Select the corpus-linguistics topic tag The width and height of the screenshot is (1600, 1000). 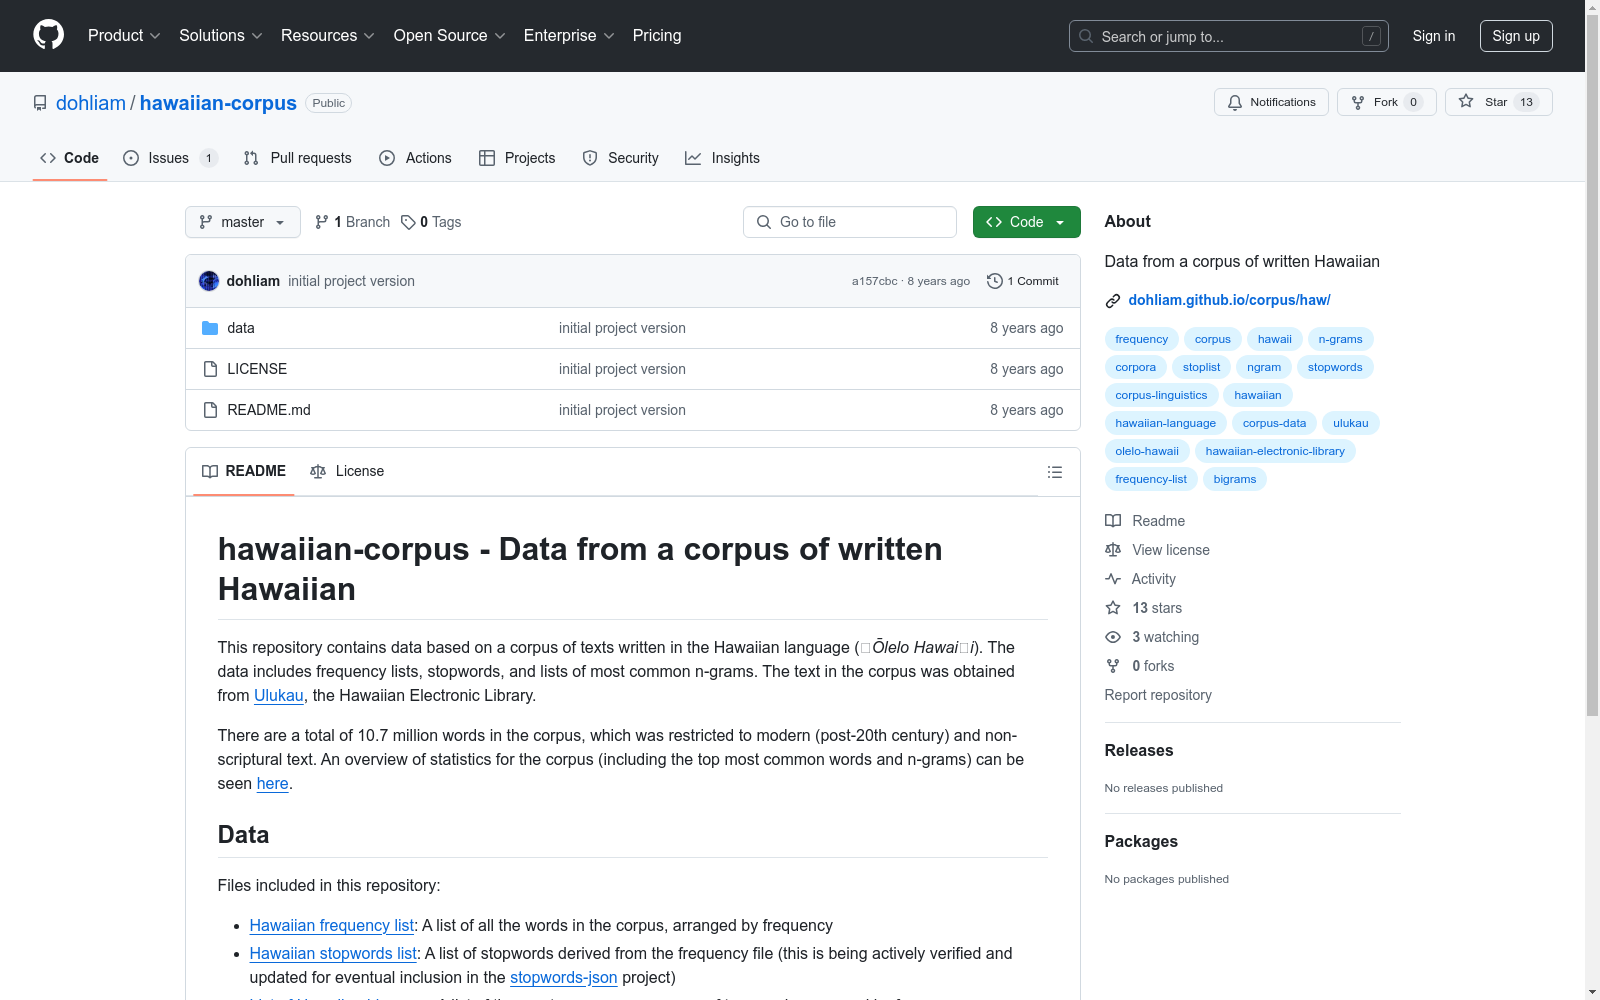tap(1161, 395)
